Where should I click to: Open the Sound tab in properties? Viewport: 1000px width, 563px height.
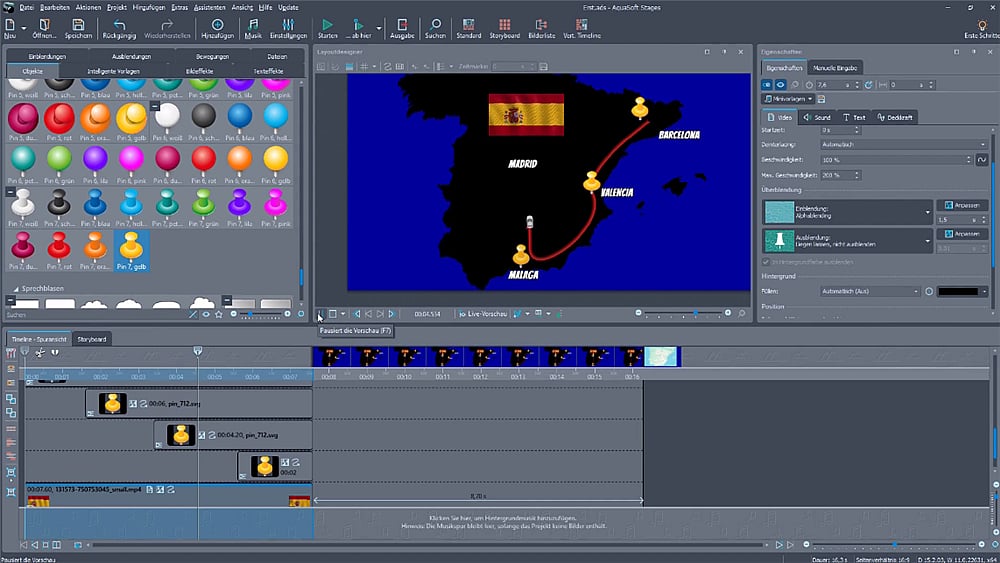click(x=816, y=117)
